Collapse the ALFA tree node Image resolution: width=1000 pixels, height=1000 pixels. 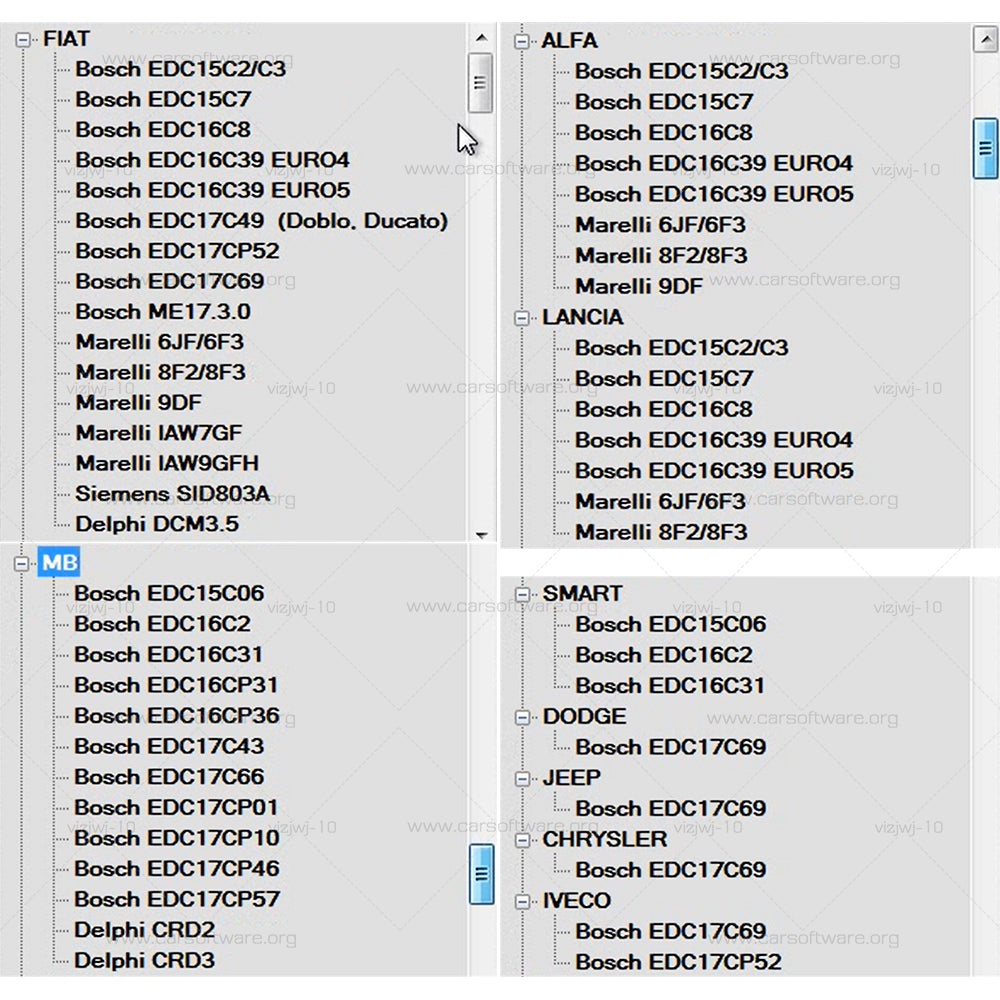(522, 41)
